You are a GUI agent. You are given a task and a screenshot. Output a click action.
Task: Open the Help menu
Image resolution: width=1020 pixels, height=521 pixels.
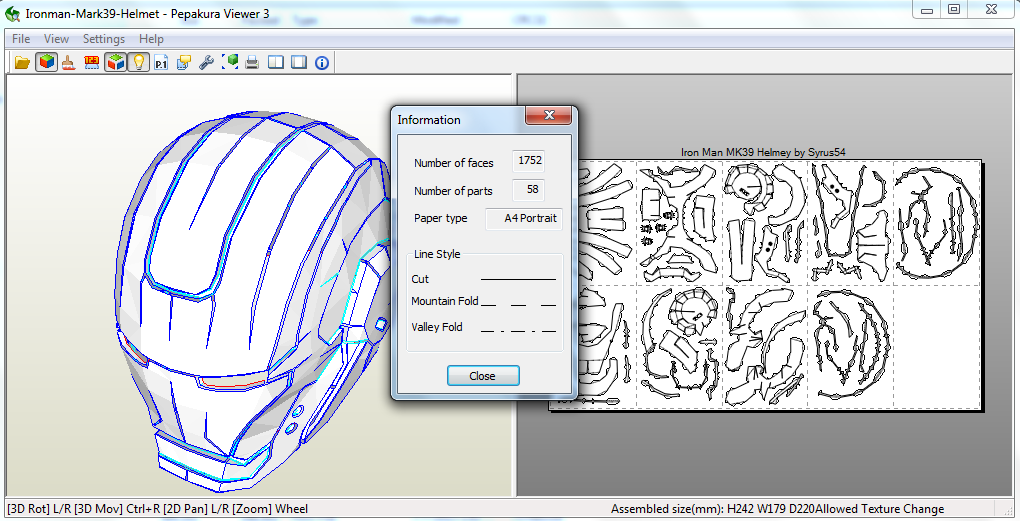pos(151,39)
